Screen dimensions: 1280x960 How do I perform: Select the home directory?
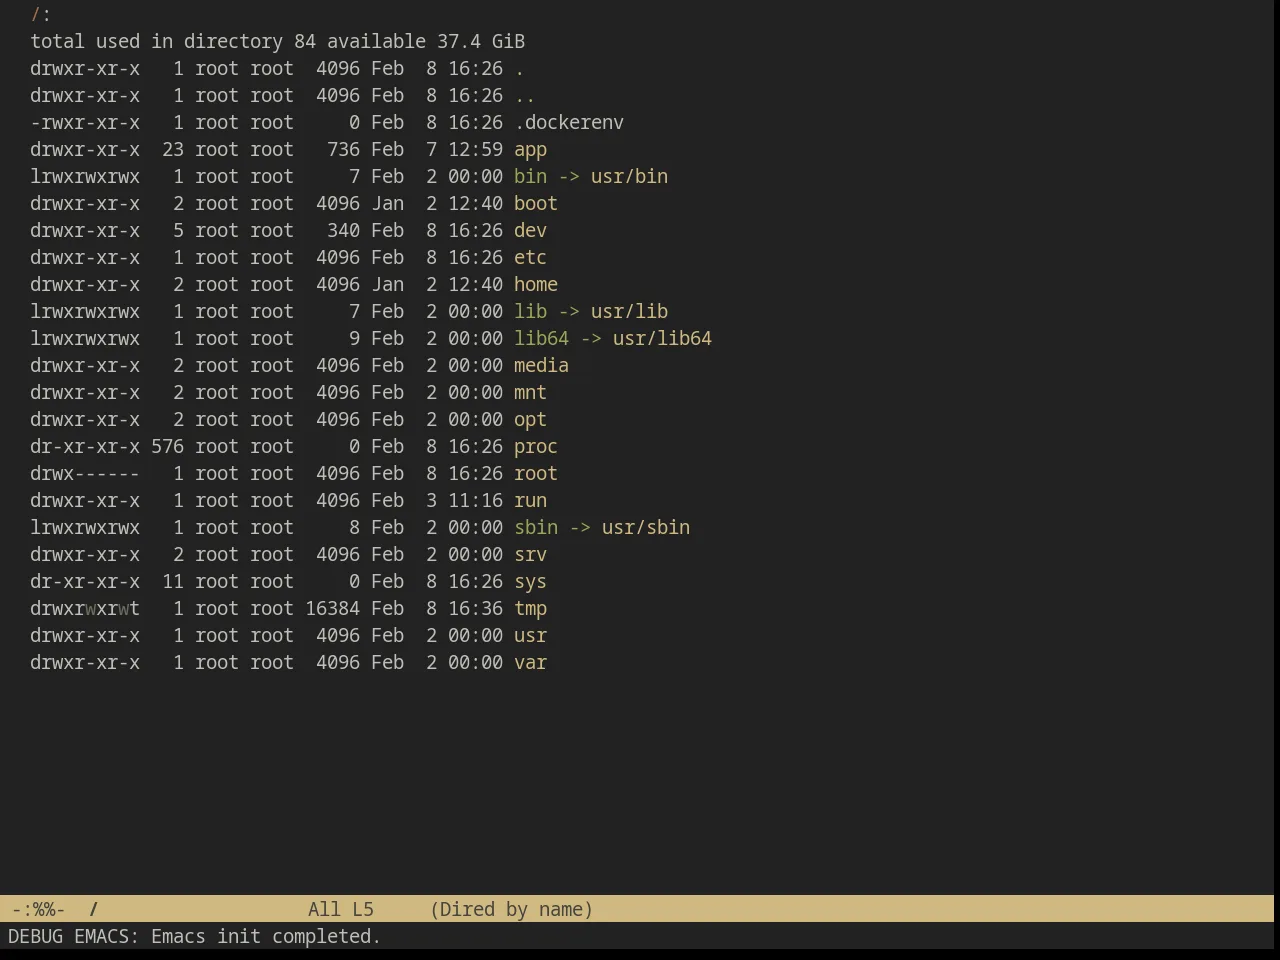[536, 285]
